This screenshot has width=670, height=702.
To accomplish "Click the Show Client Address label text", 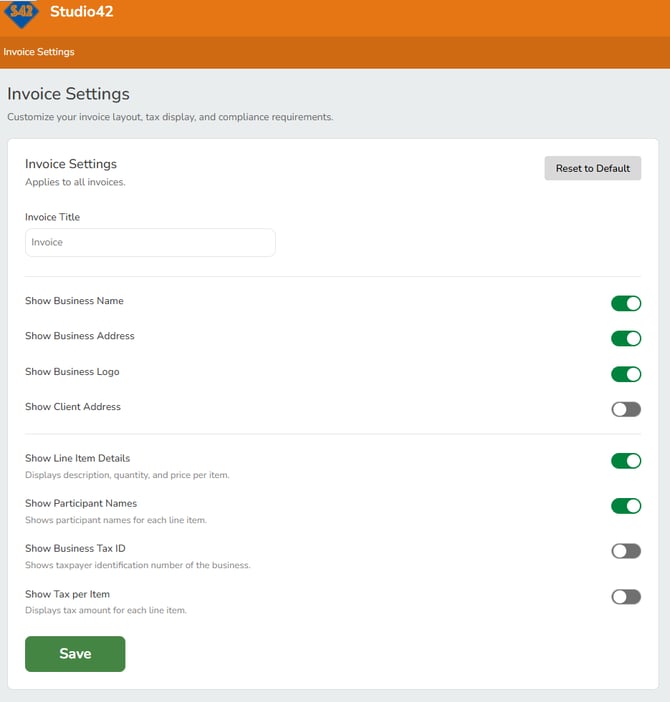I will coord(72,407).
